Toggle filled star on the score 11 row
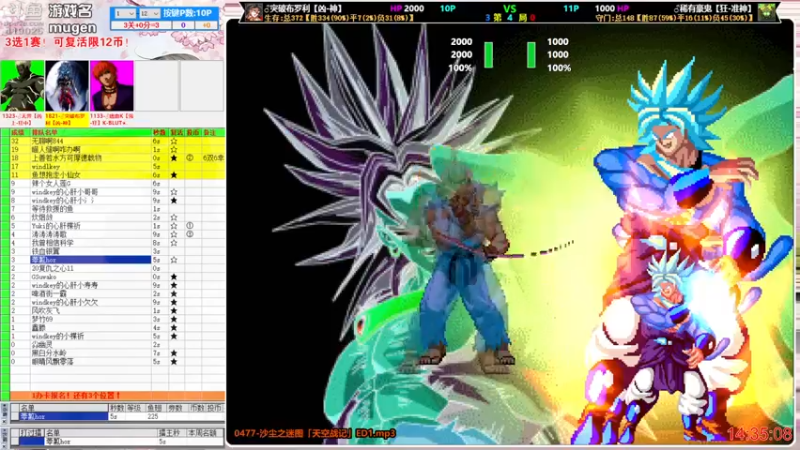This screenshot has height=450, width=800. (x=174, y=175)
